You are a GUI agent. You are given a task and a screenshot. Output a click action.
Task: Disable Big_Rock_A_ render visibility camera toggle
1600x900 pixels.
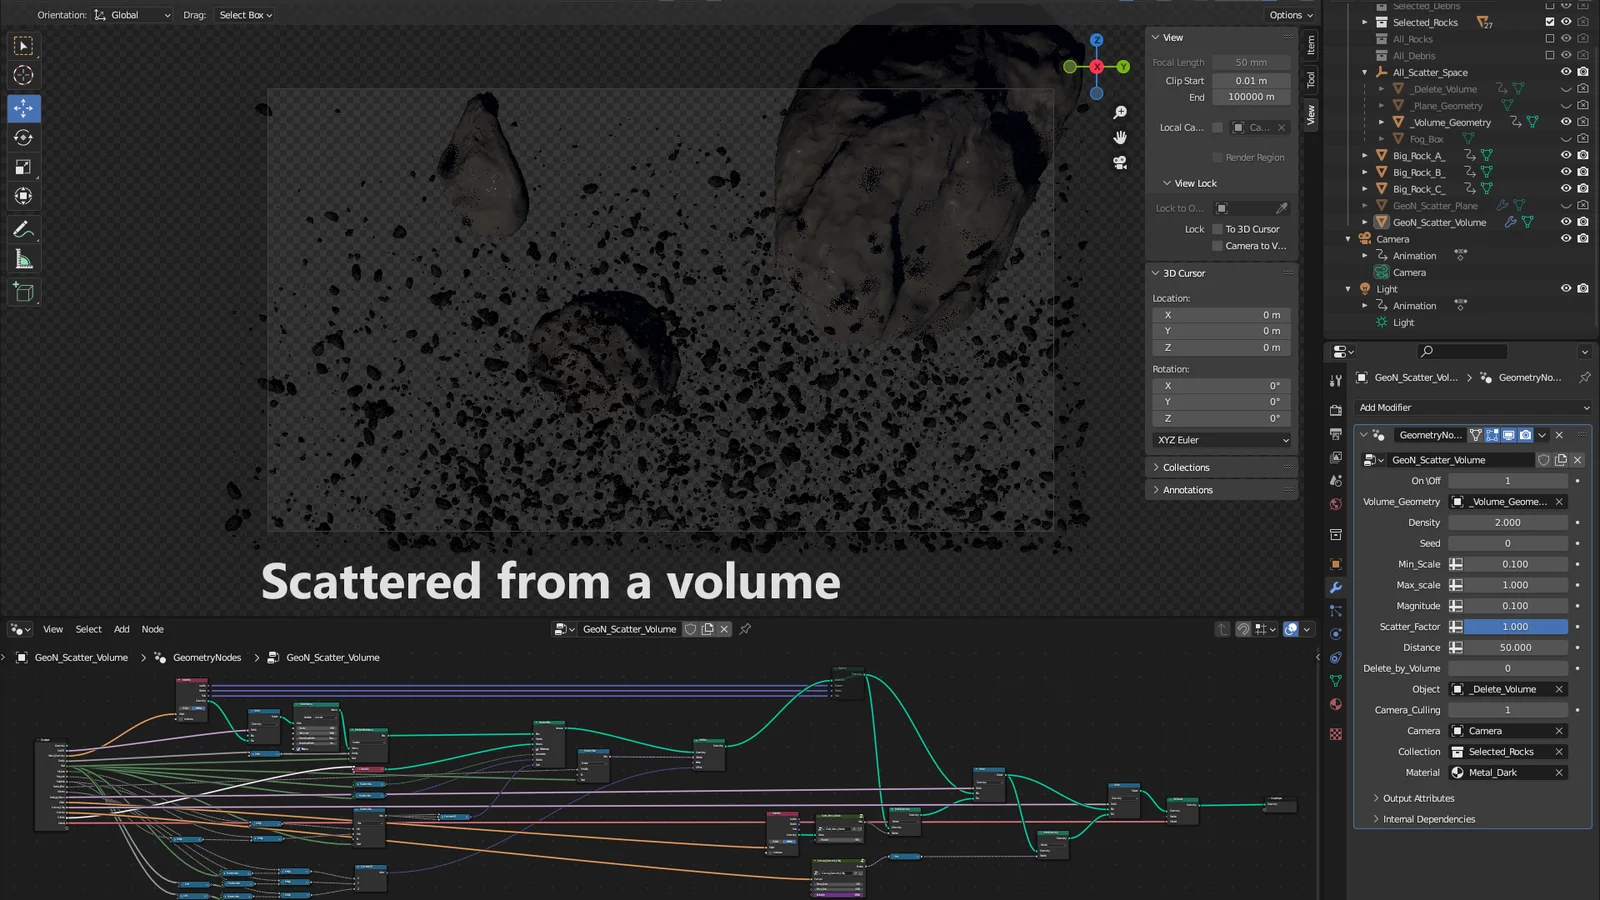coord(1582,155)
